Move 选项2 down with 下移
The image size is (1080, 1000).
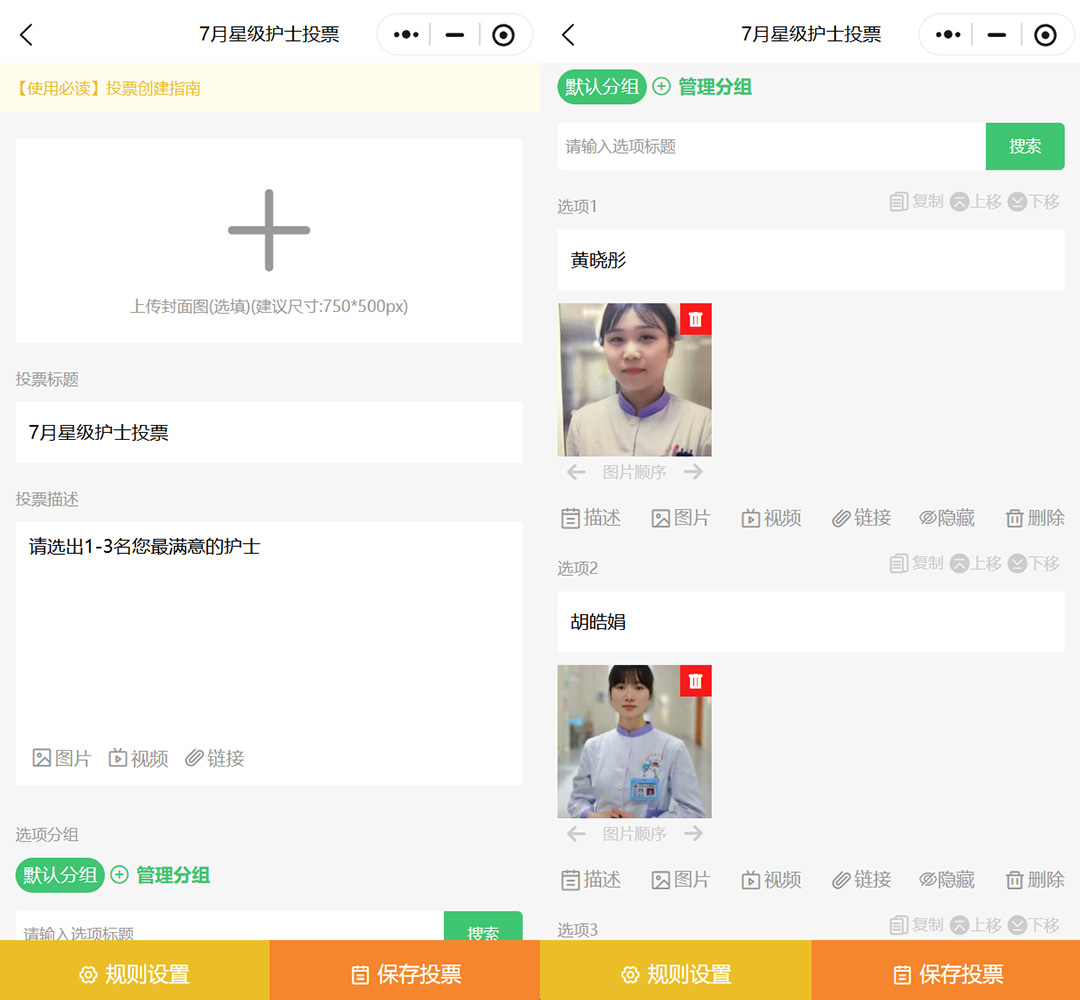pos(1033,563)
